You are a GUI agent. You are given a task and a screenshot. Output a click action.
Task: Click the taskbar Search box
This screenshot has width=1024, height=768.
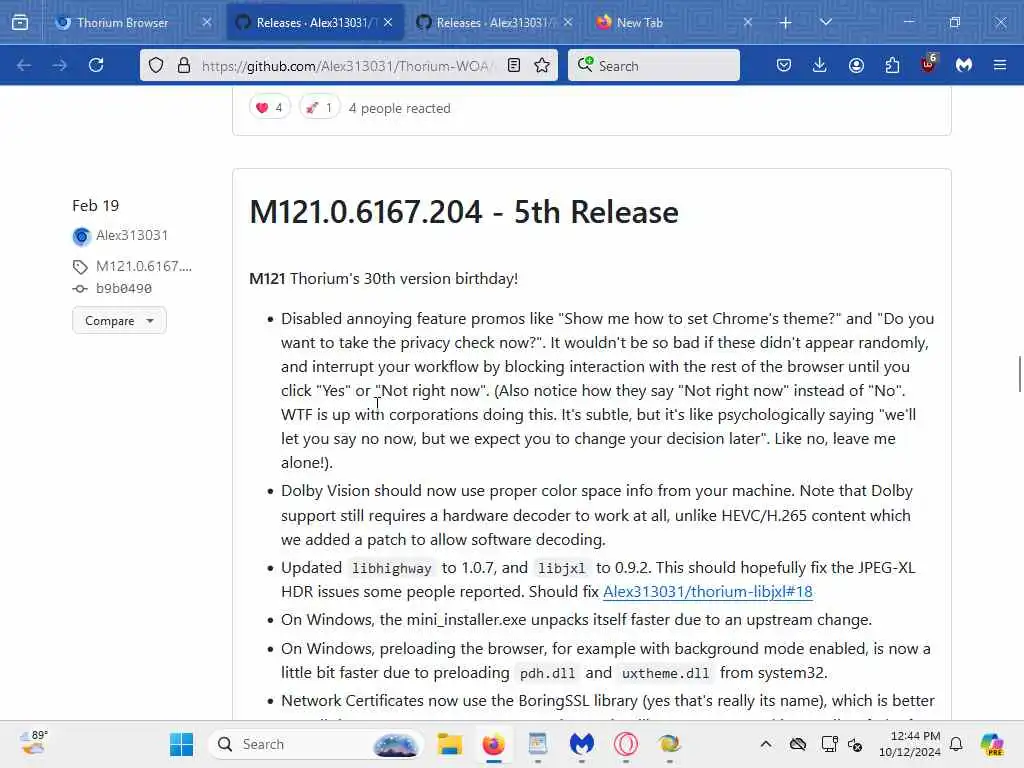coord(315,744)
